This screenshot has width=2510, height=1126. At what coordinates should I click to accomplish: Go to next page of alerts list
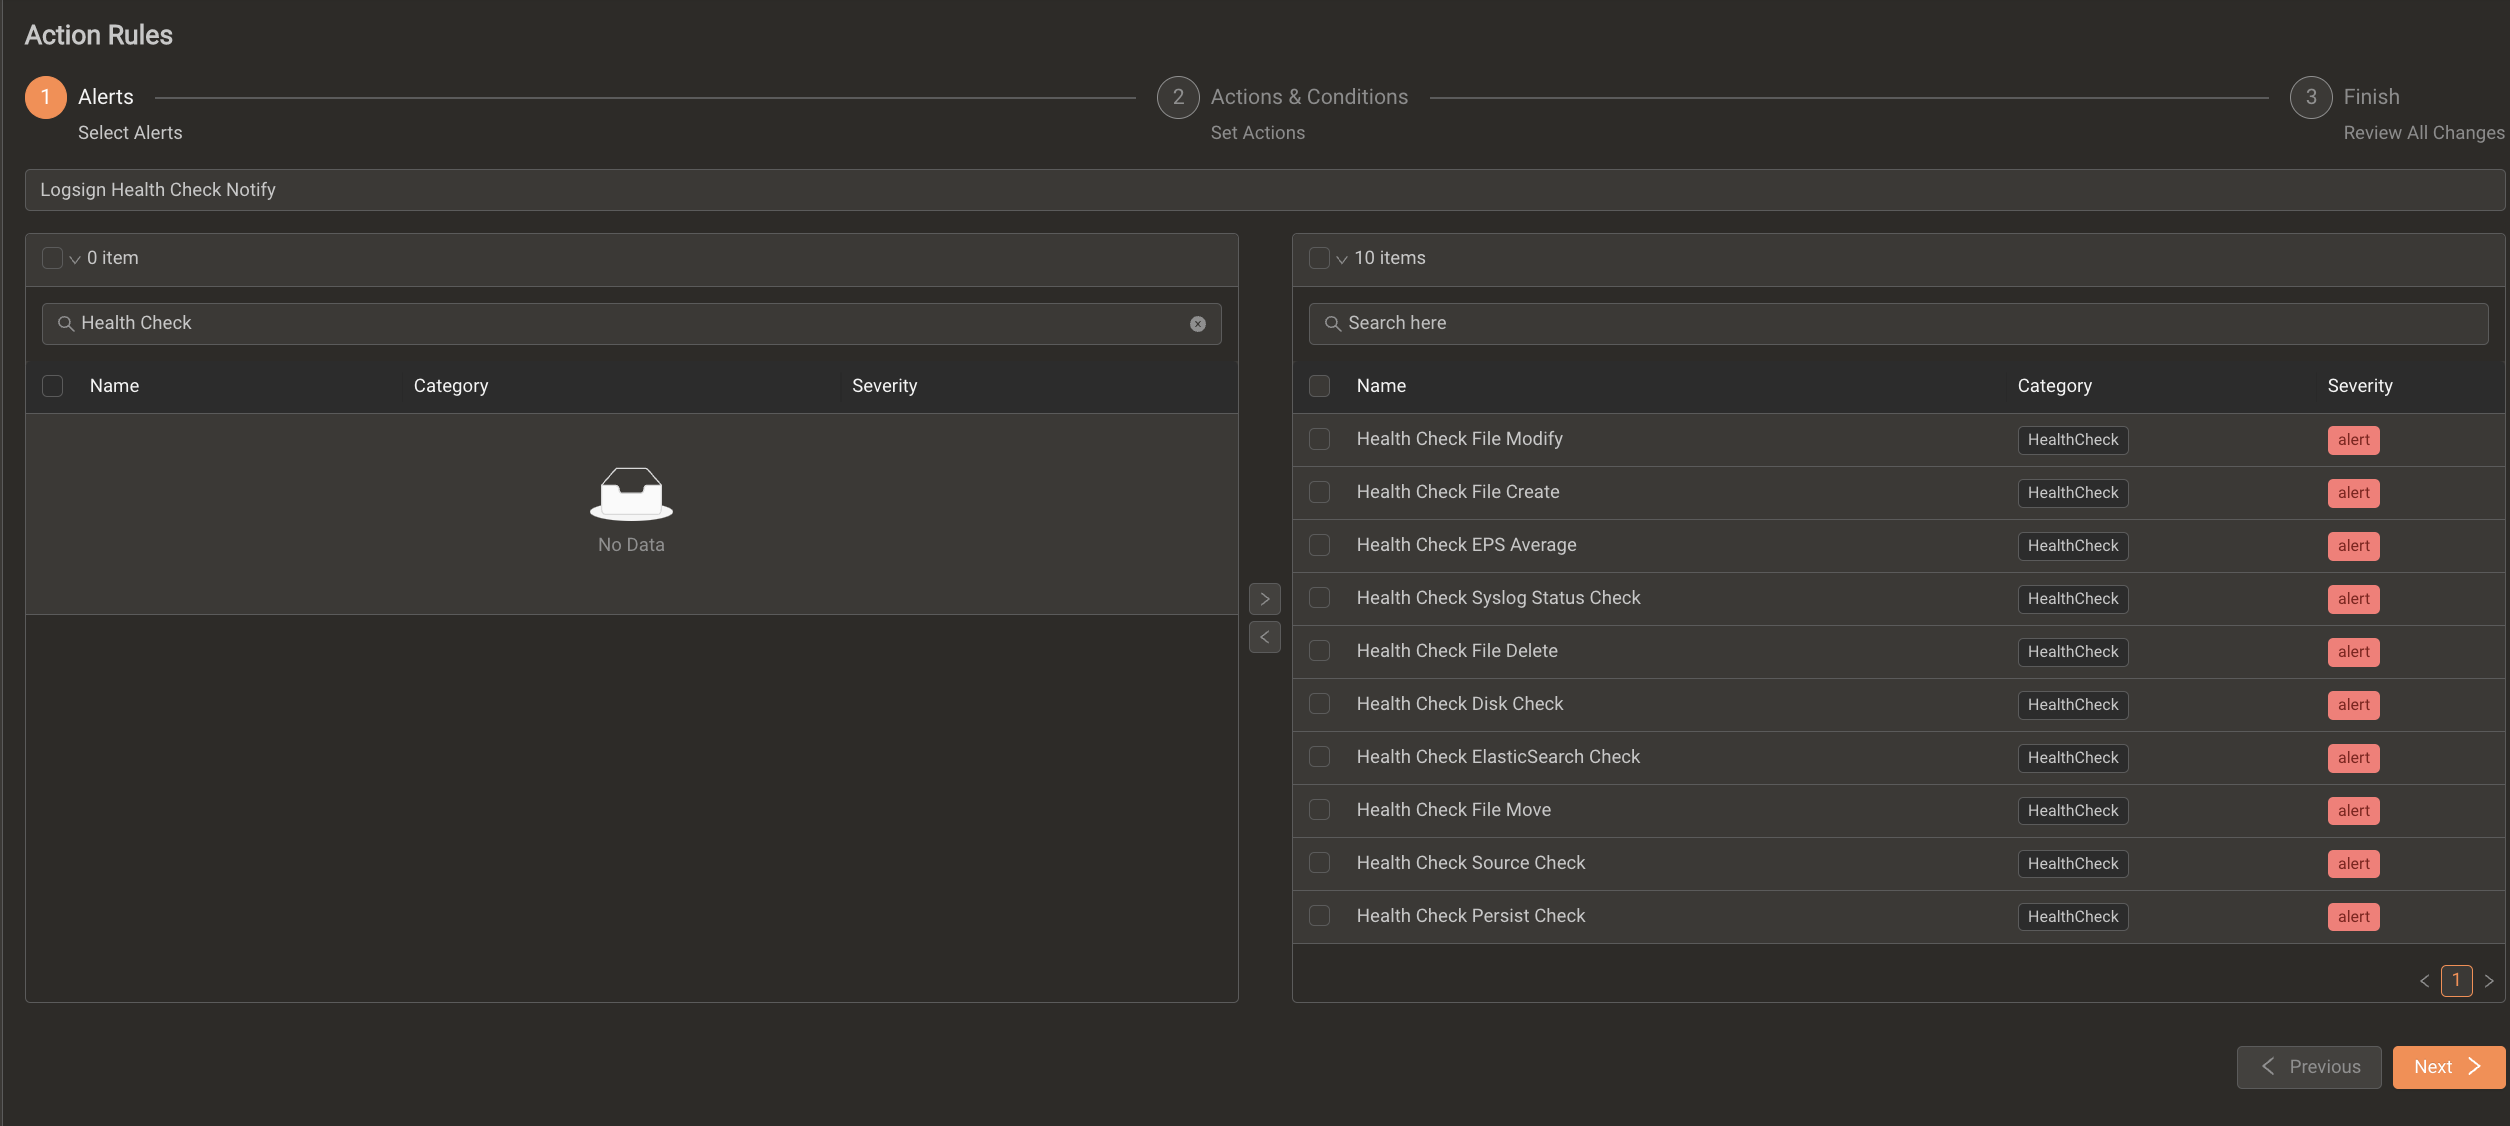[x=2489, y=981]
